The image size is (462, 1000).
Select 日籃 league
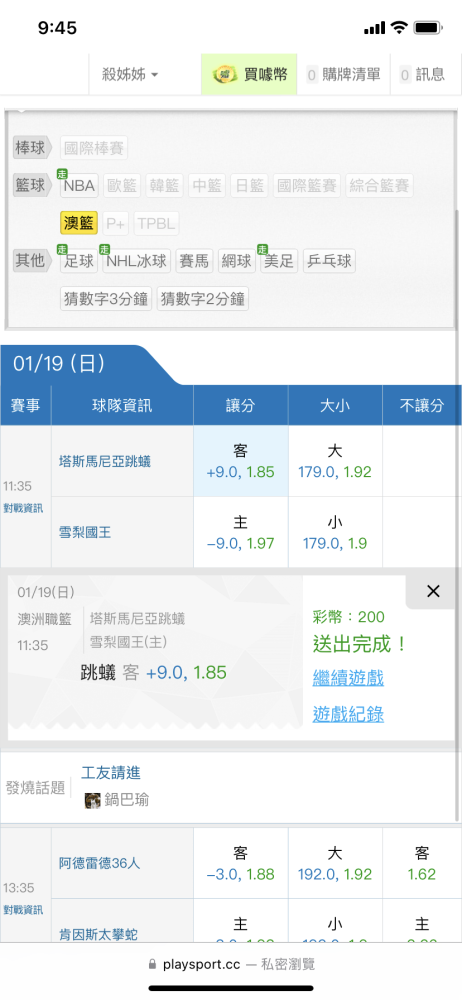[x=250, y=186]
